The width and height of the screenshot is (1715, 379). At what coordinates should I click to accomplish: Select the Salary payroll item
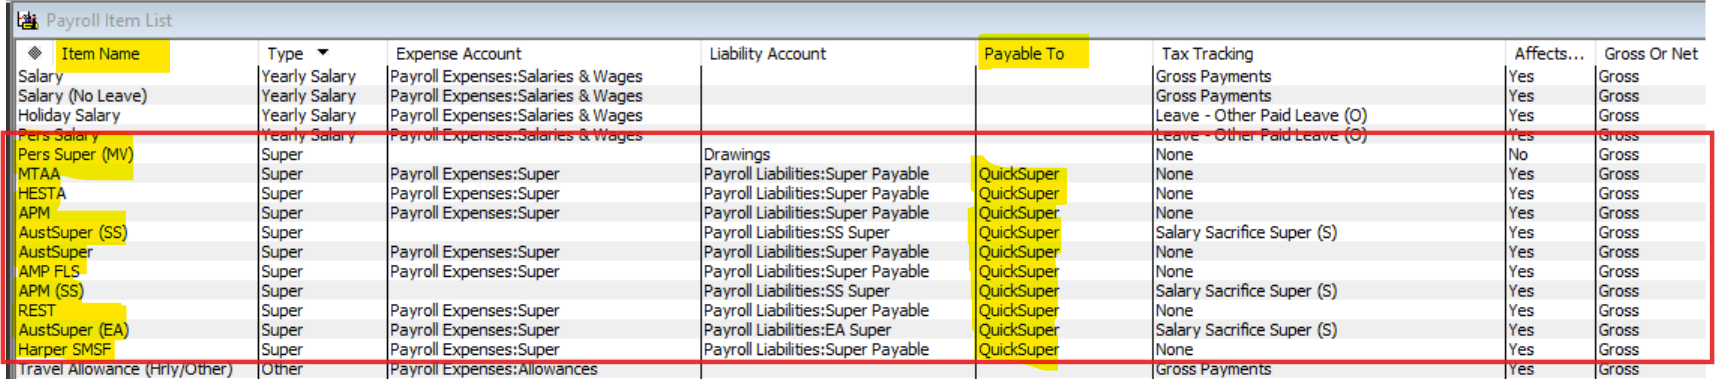click(40, 76)
